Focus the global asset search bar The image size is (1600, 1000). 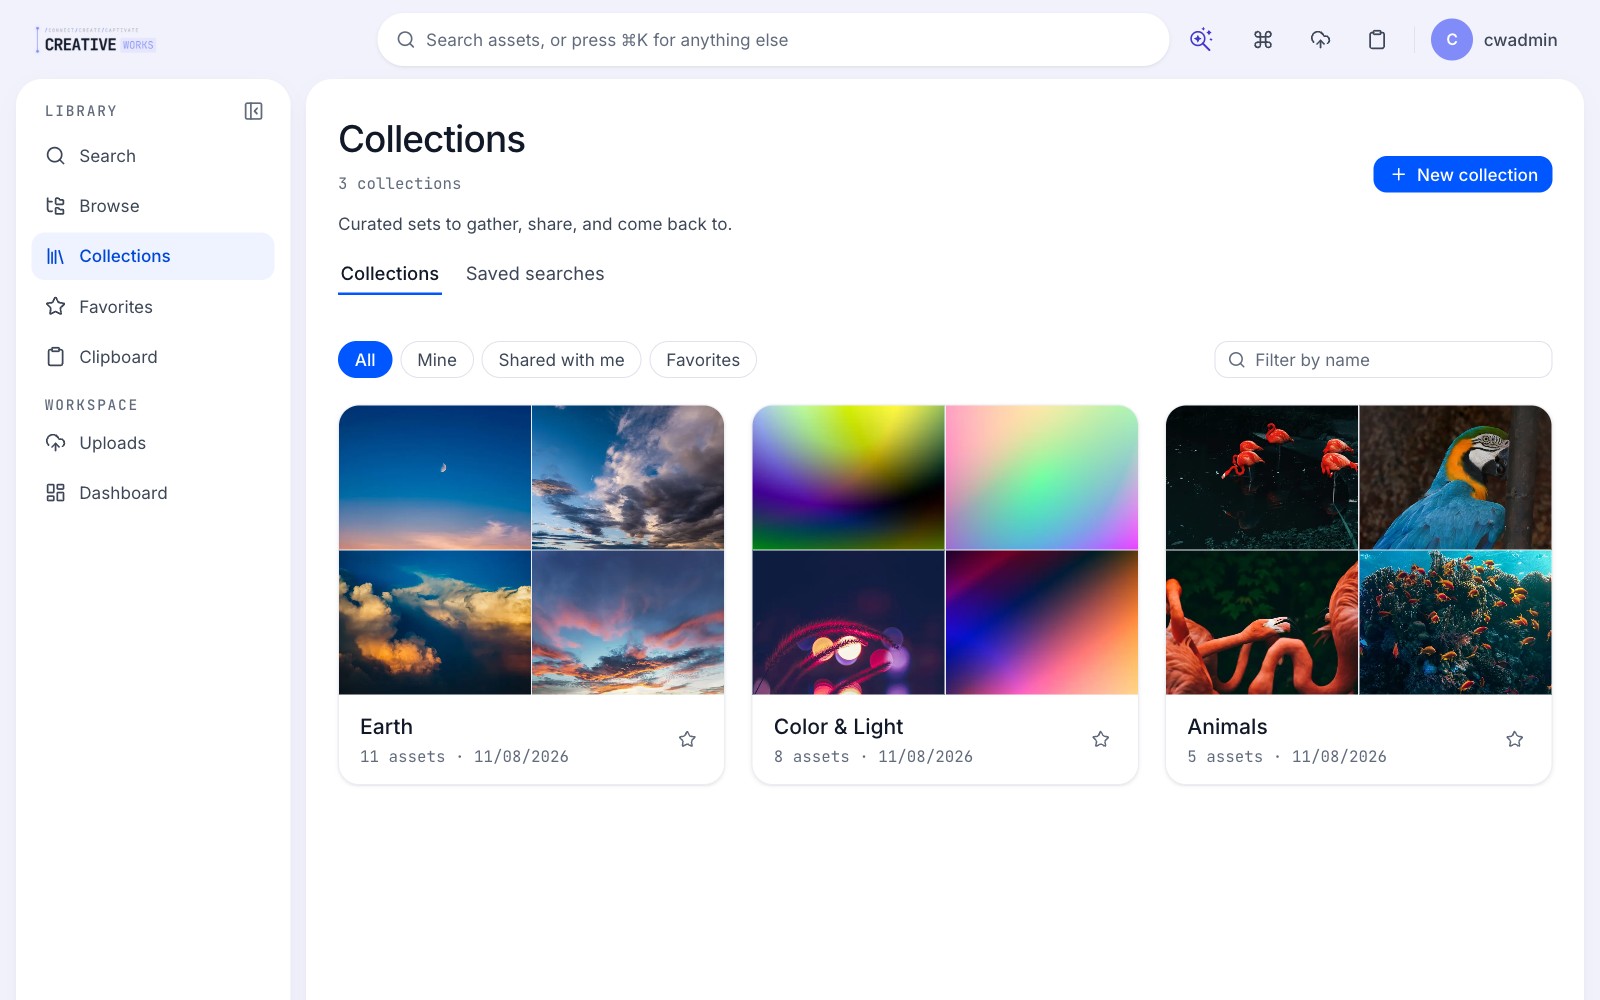coord(773,40)
